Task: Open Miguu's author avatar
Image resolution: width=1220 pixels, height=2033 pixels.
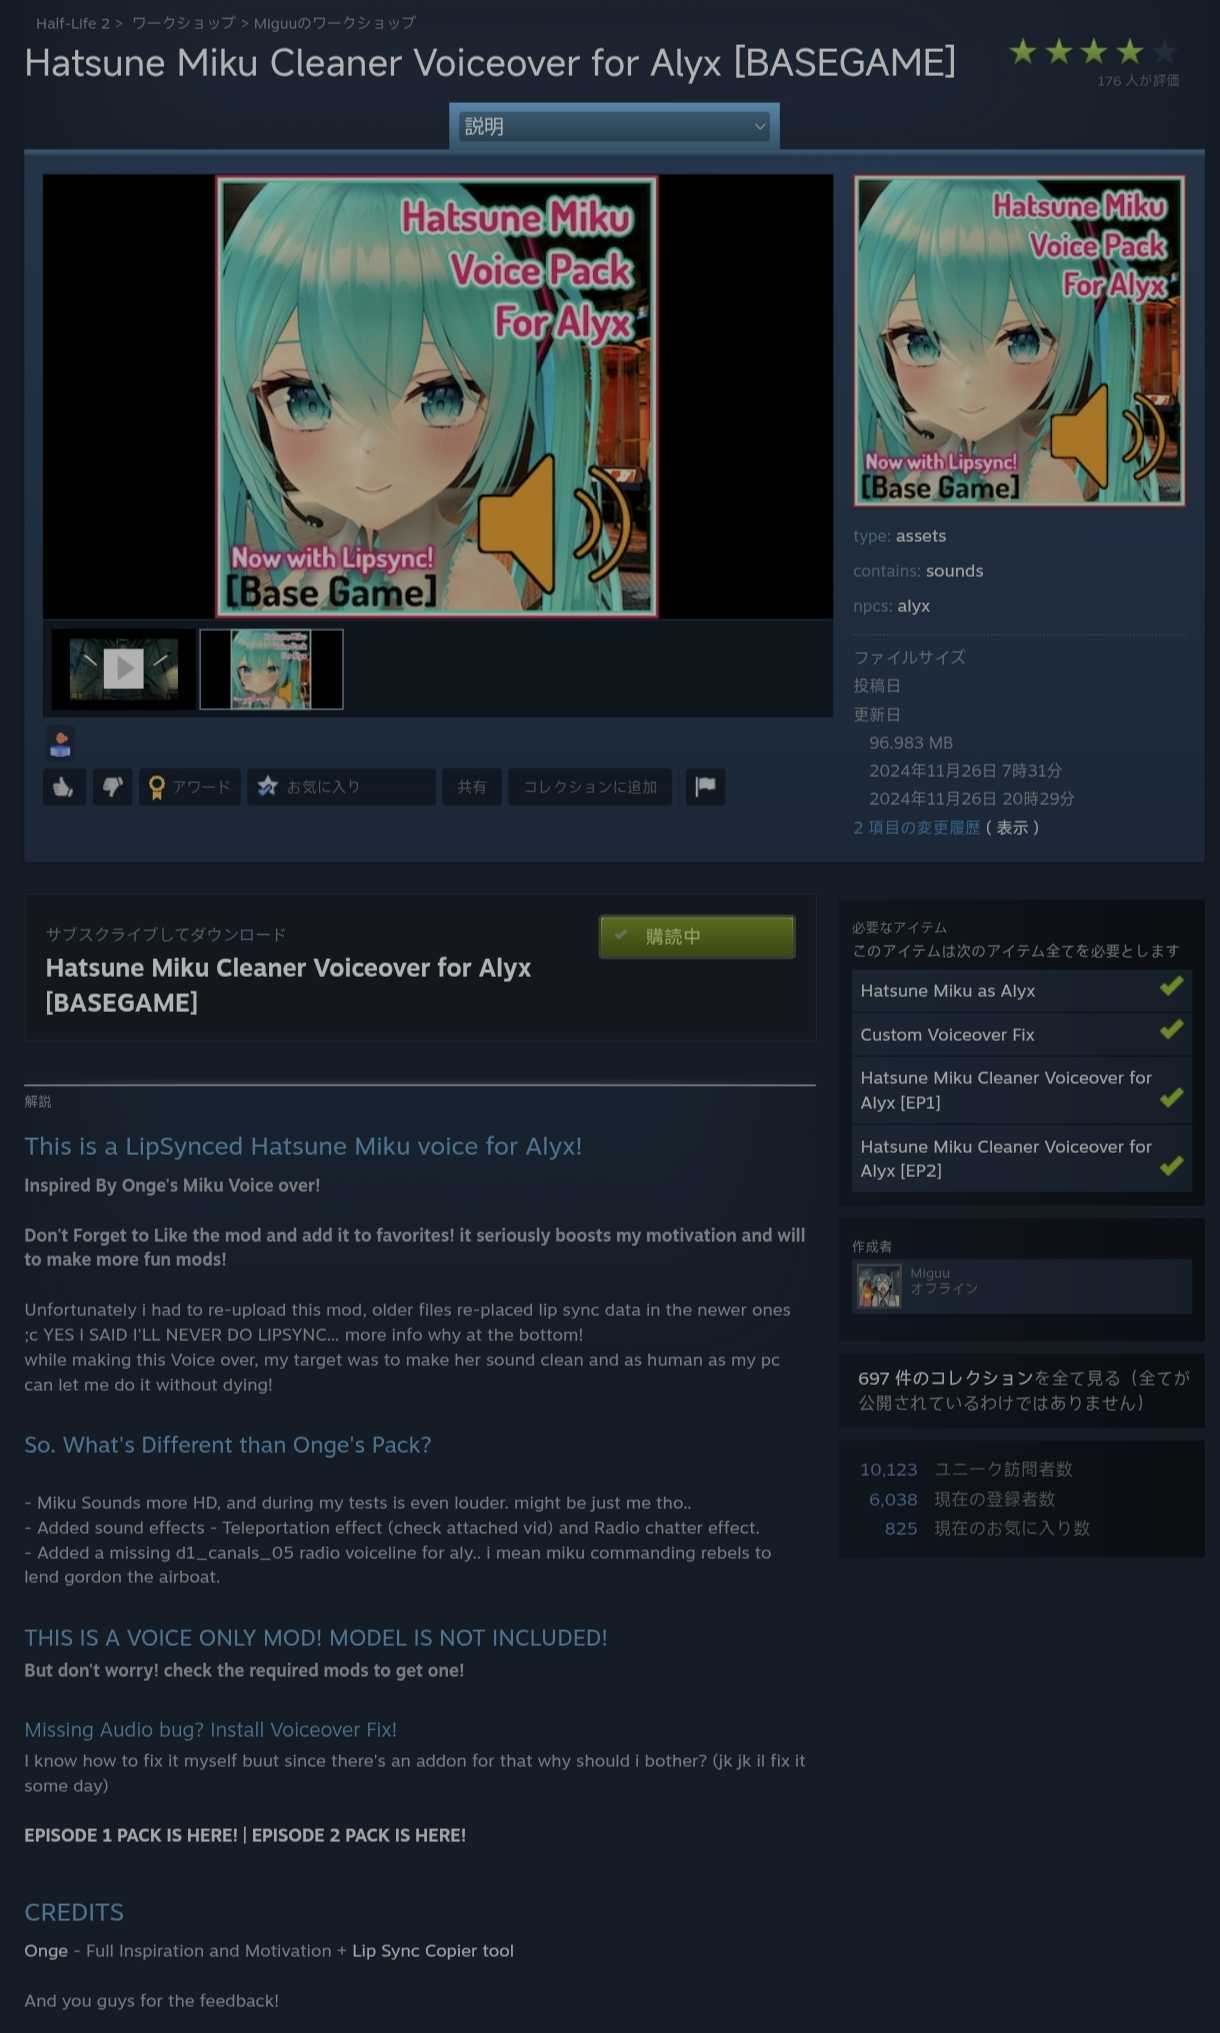Action: (x=879, y=1286)
